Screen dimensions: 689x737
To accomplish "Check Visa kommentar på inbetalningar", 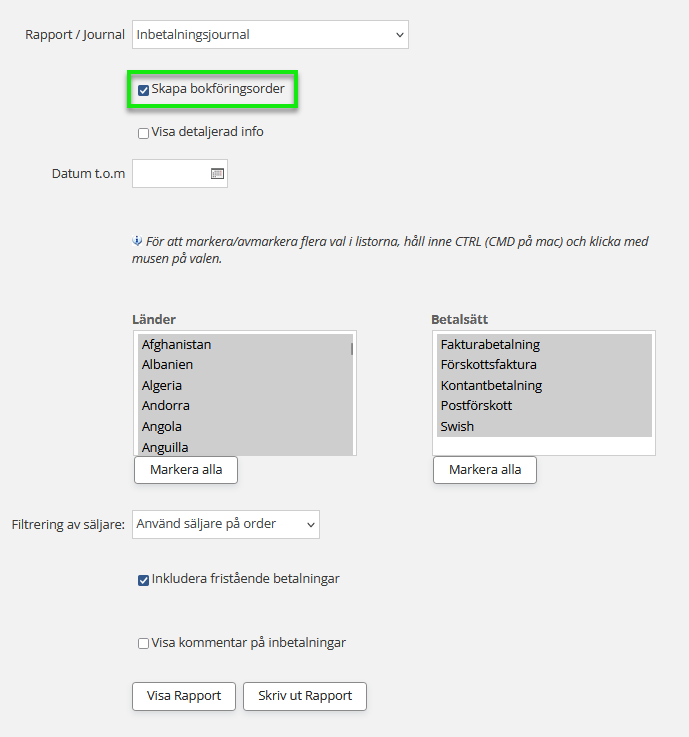I will (144, 644).
